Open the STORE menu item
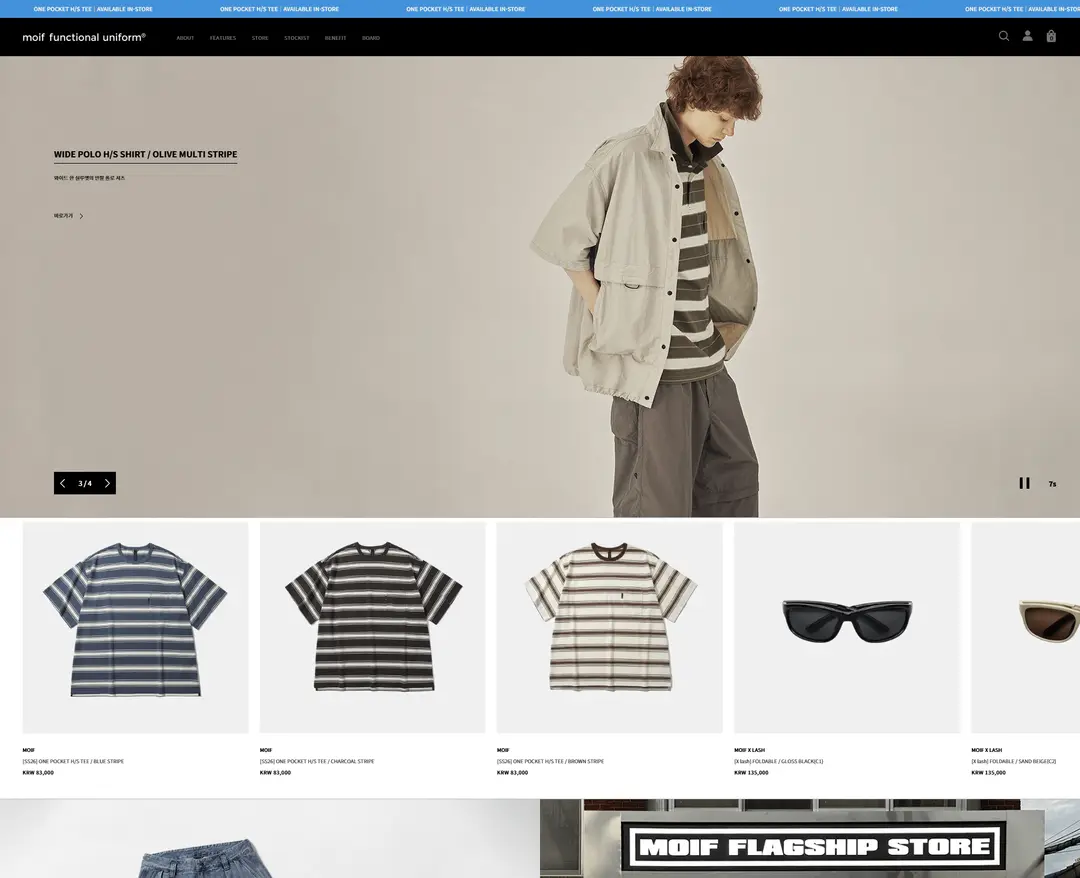The width and height of the screenshot is (1080, 878). 260,38
